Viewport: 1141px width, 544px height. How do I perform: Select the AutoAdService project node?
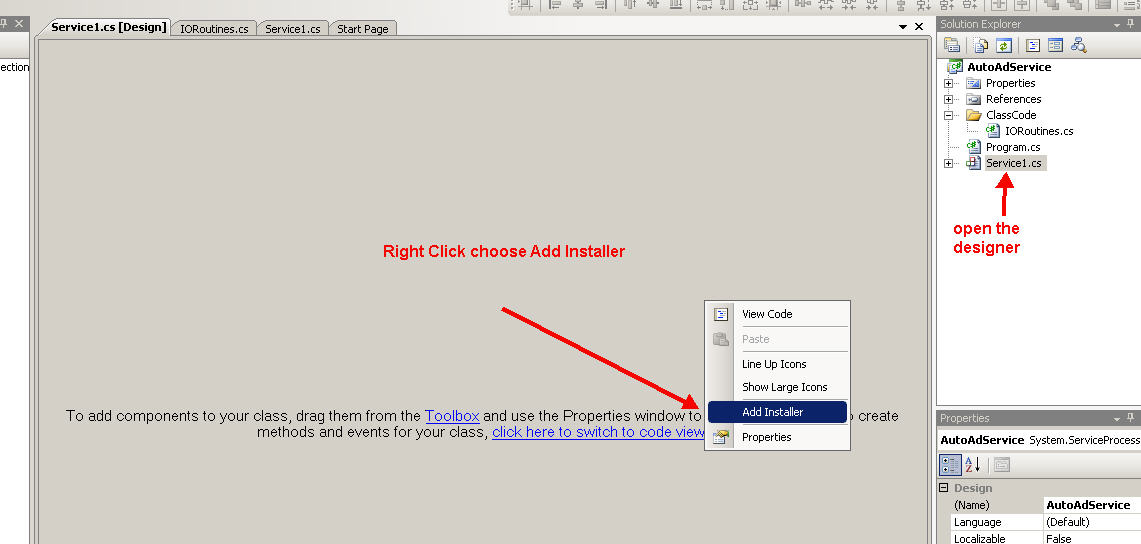point(1009,67)
